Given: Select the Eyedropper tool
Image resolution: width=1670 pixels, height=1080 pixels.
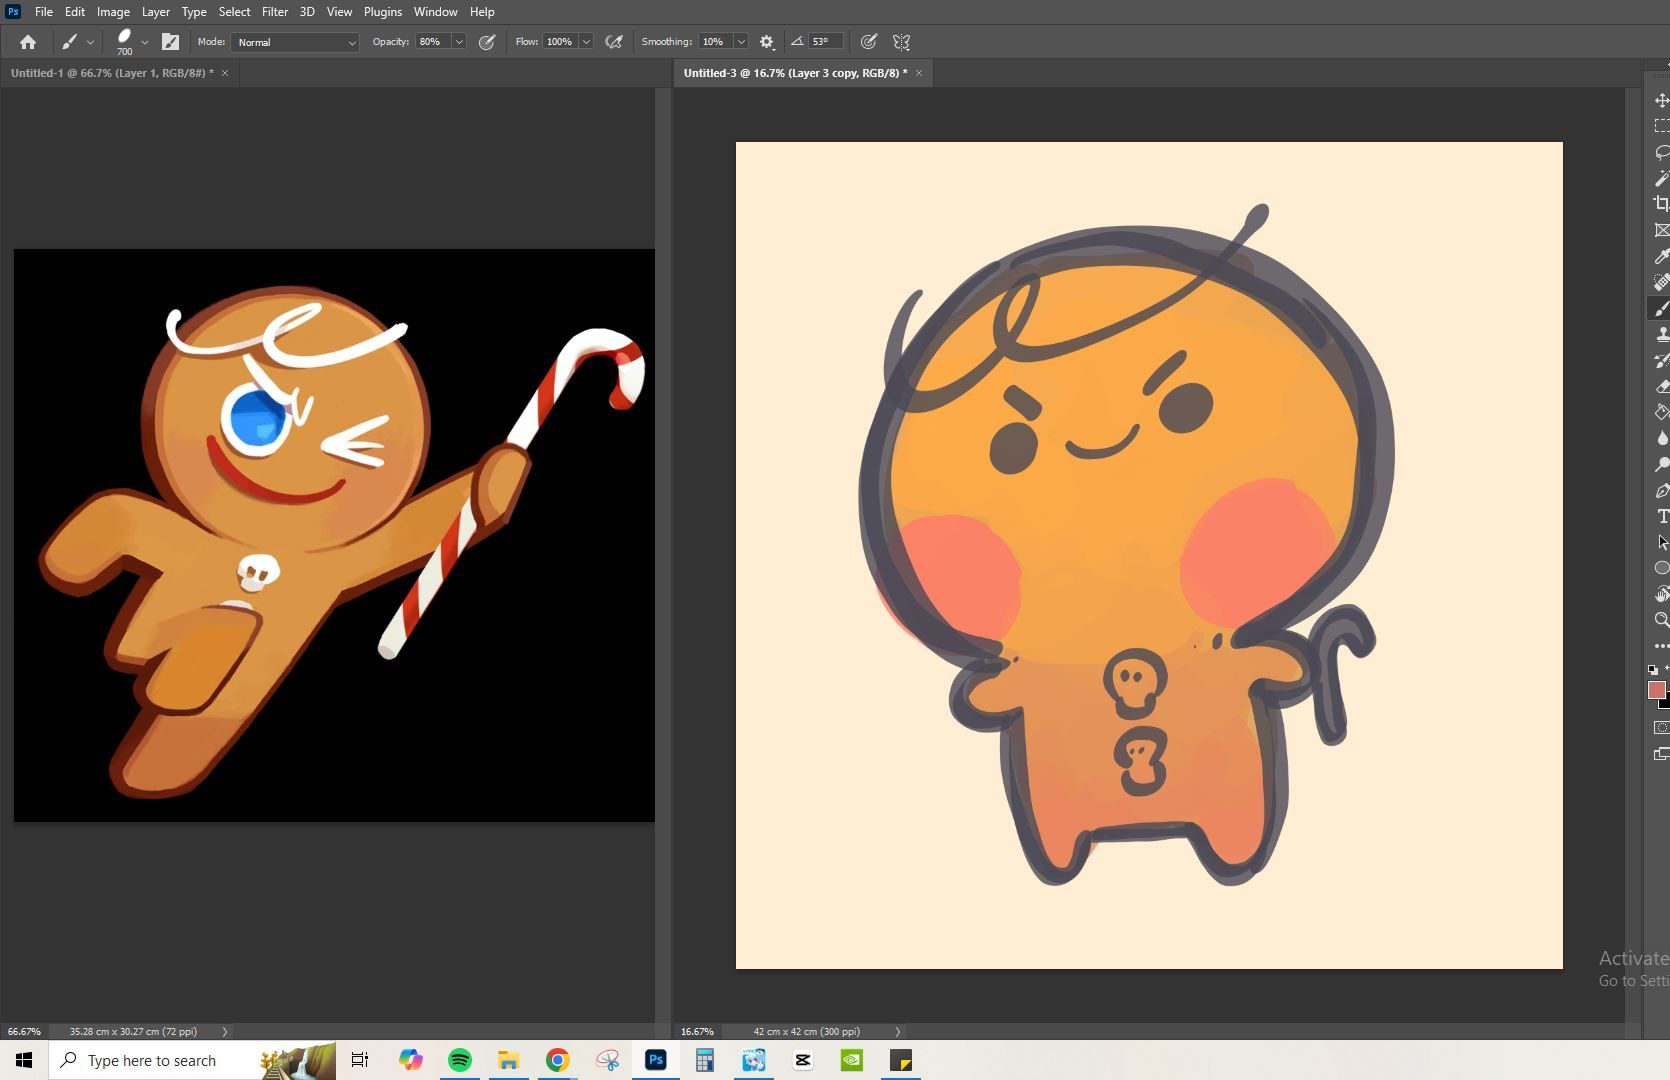Looking at the screenshot, I should click(1661, 256).
